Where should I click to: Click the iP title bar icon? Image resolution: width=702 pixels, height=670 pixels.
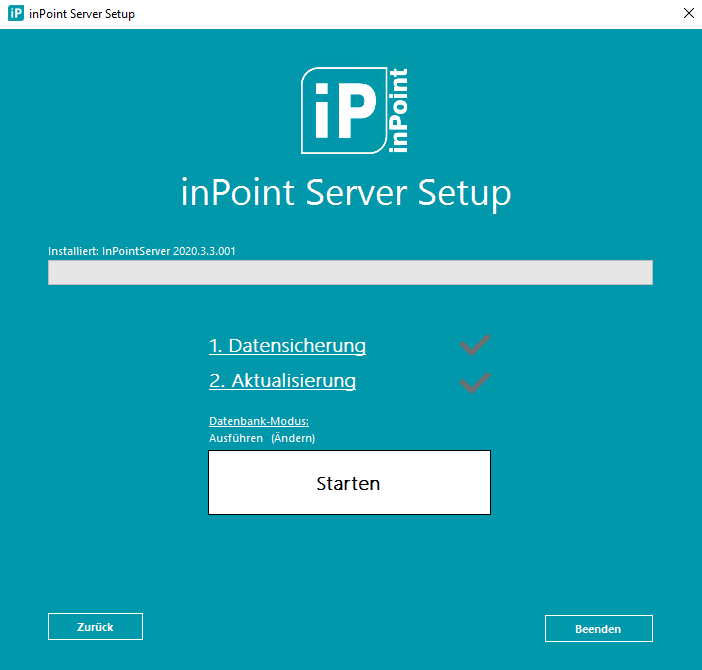click(x=16, y=13)
